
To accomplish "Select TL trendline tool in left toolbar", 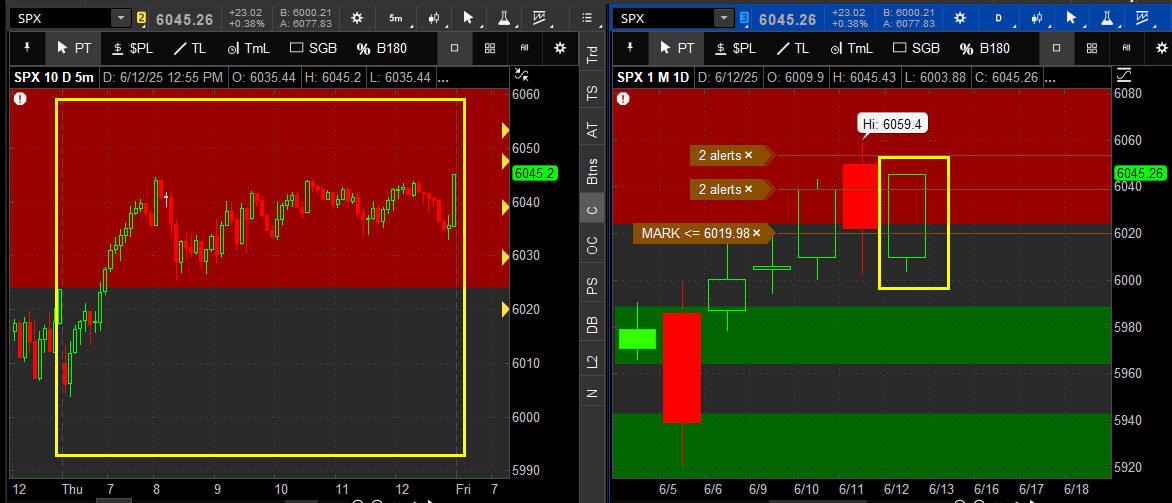I will [x=189, y=48].
